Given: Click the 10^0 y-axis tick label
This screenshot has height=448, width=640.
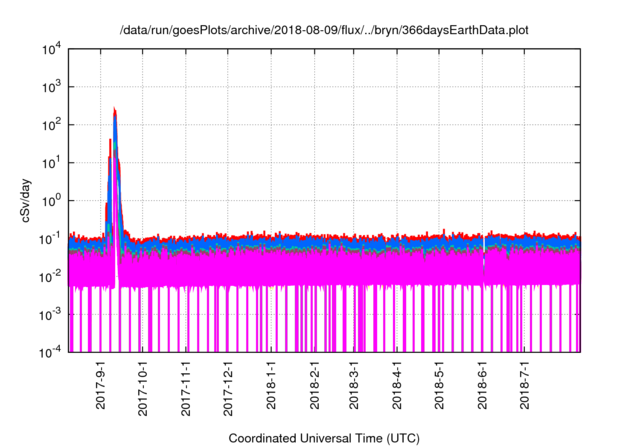Looking at the screenshot, I should tap(51, 201).
